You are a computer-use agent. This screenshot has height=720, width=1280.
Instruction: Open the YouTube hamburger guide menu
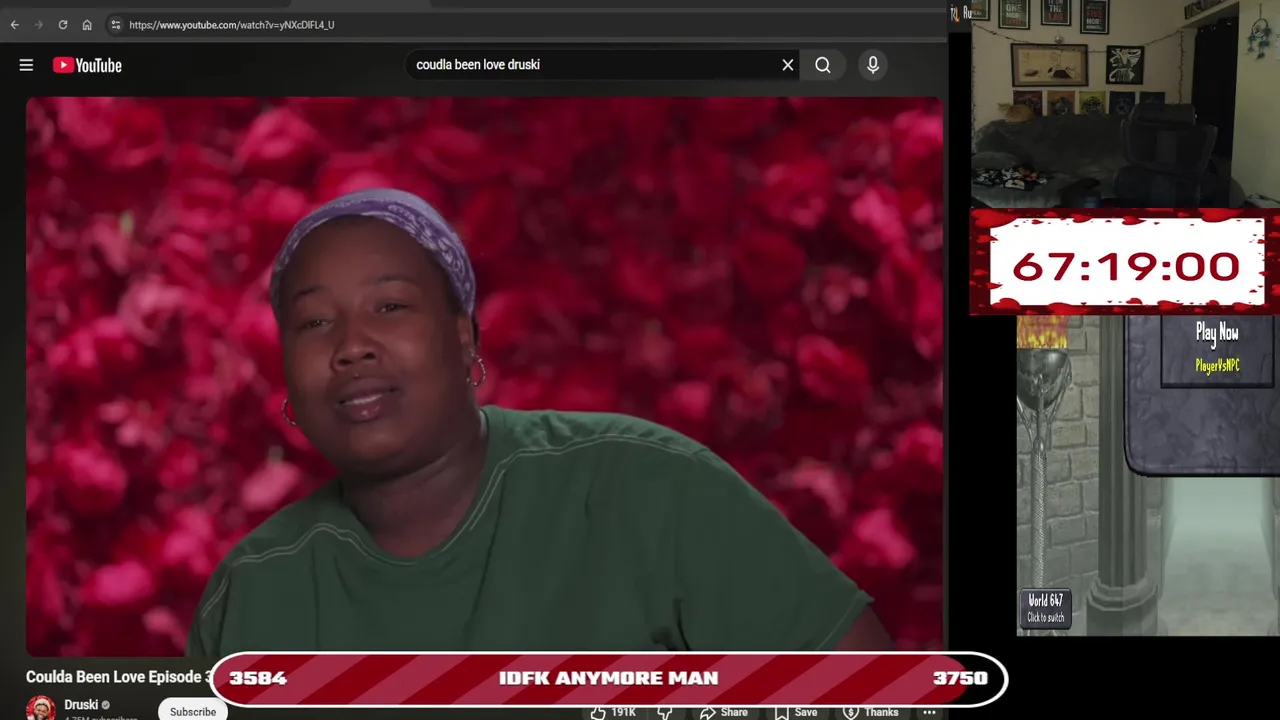point(26,65)
